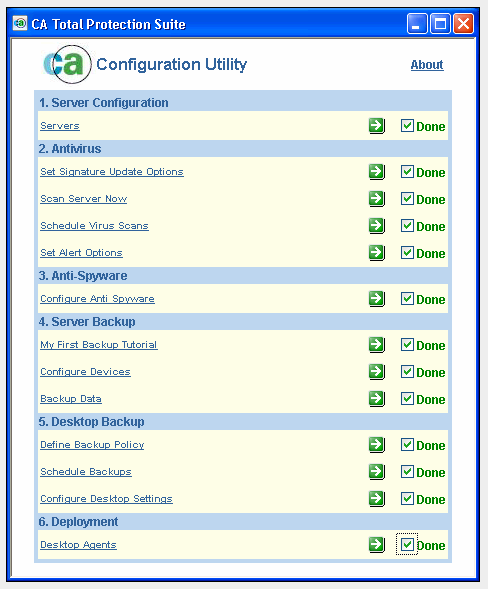This screenshot has height=589, width=488.
Task: Toggle the Done checkbox for Scan Server Now
Action: [x=407, y=199]
